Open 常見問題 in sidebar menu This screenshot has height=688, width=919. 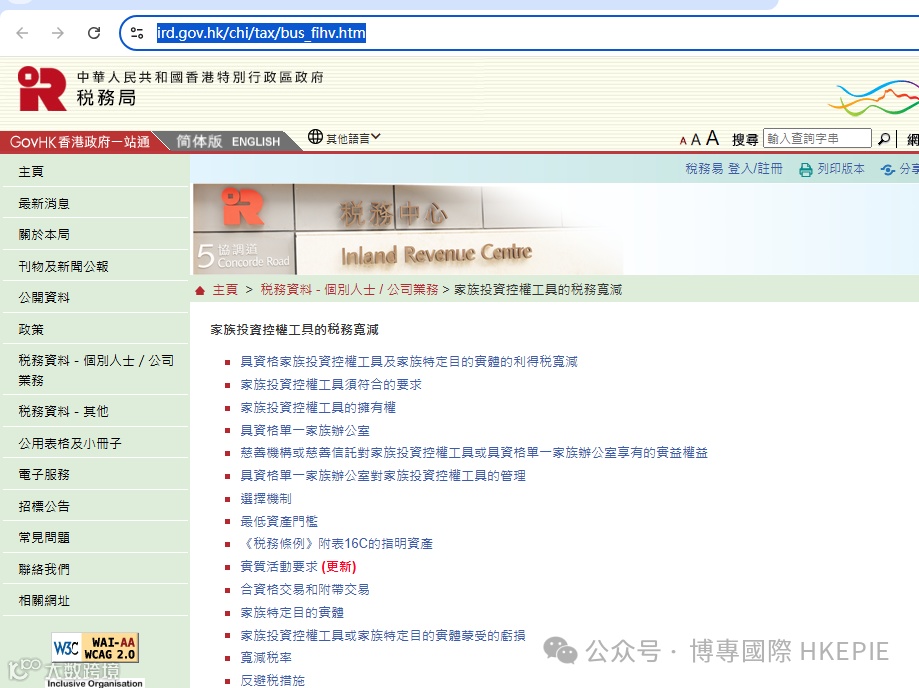click(x=44, y=537)
